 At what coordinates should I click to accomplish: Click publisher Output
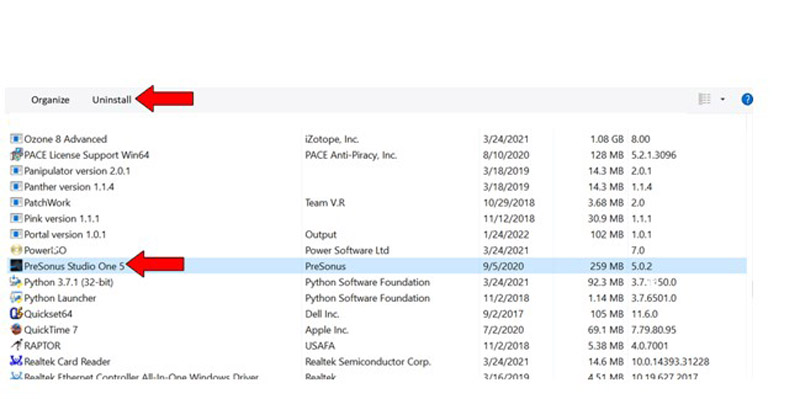[321, 235]
